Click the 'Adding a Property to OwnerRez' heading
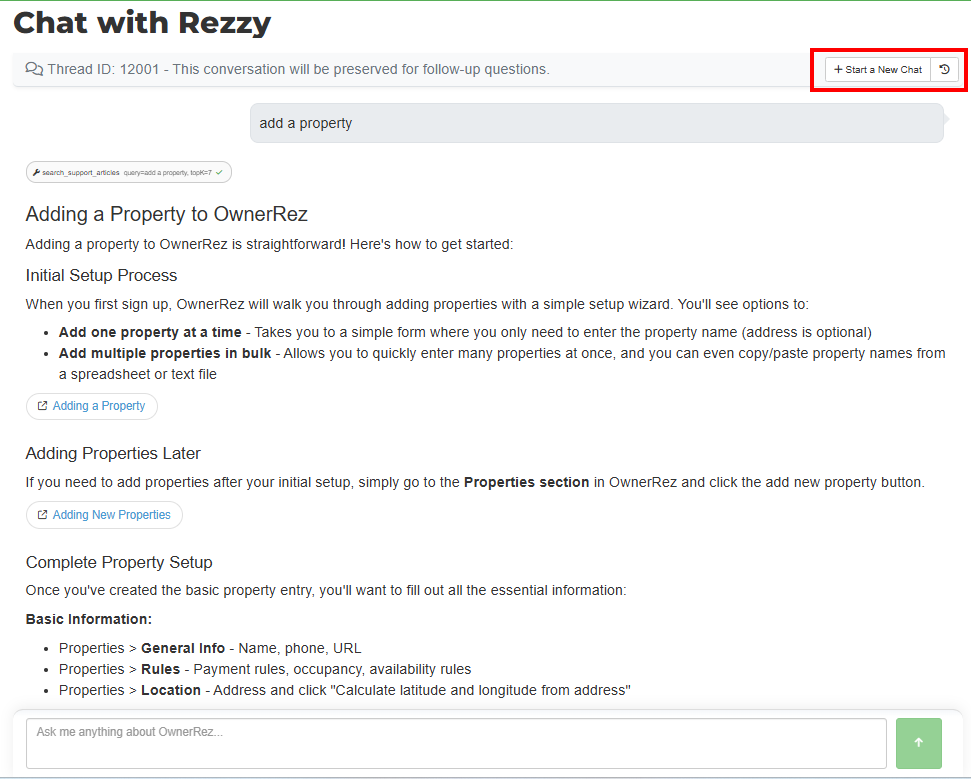This screenshot has height=779, width=971. click(166, 213)
